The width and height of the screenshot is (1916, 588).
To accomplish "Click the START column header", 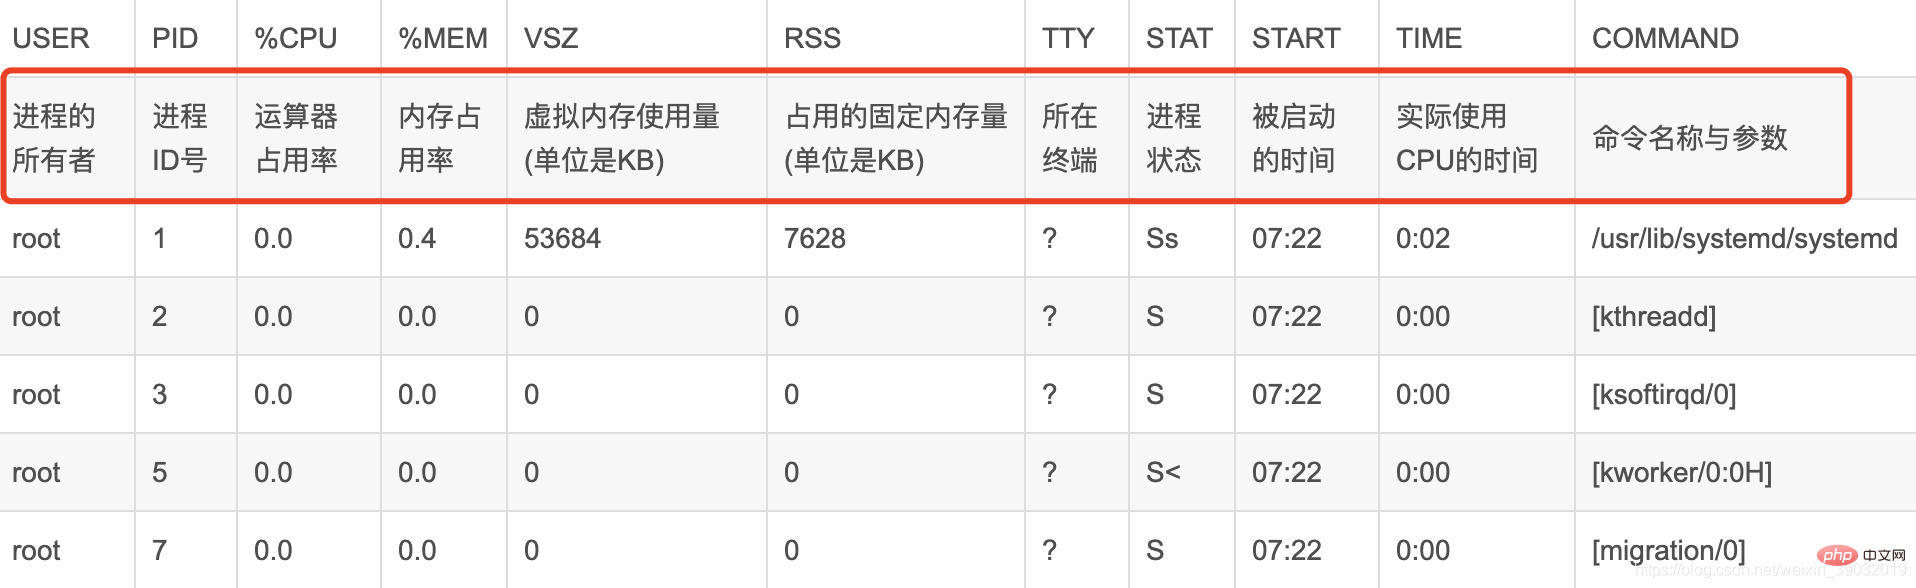I will 1296,38.
